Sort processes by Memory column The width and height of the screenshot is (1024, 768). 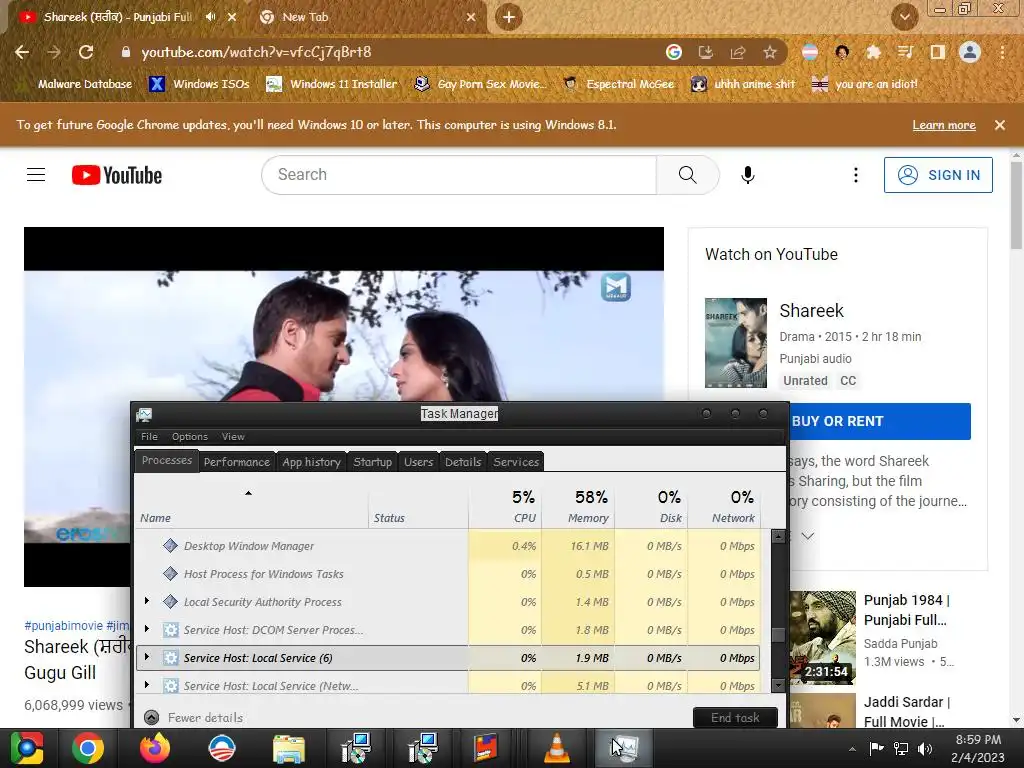pyautogui.click(x=578, y=506)
